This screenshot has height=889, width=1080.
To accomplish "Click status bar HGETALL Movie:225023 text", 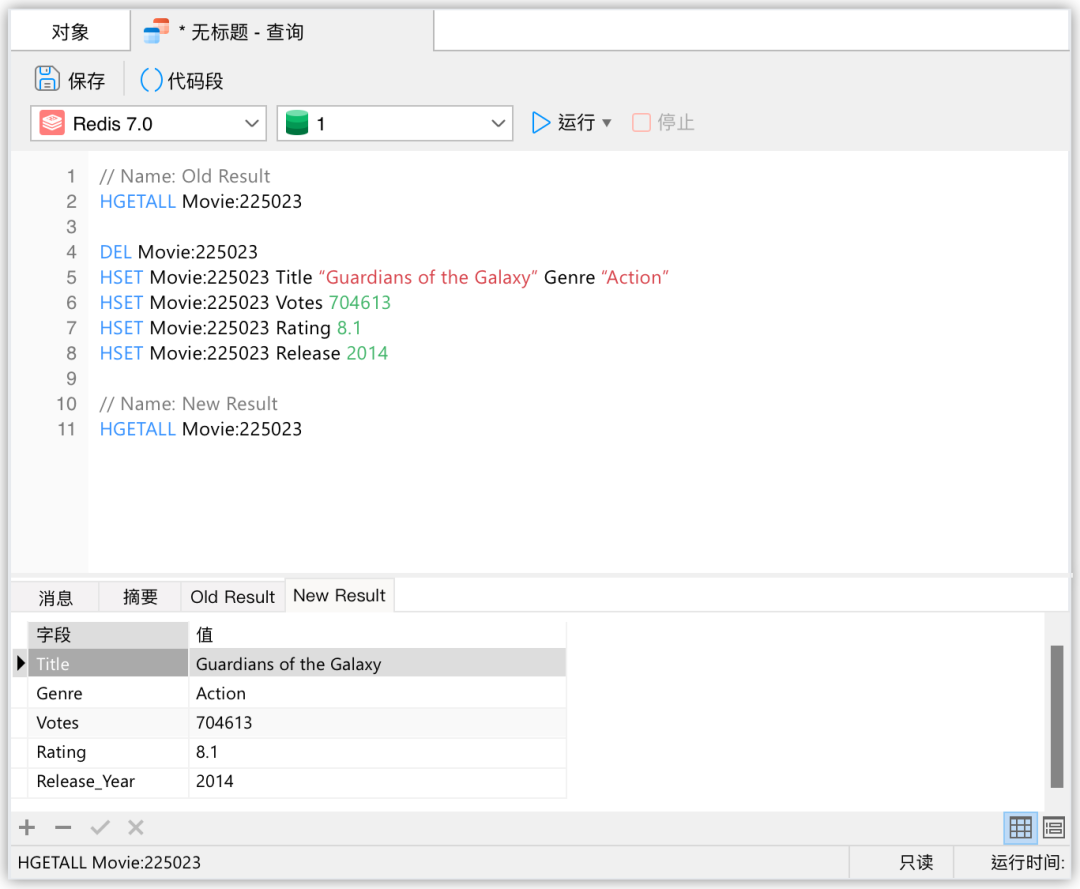I will pos(110,862).
